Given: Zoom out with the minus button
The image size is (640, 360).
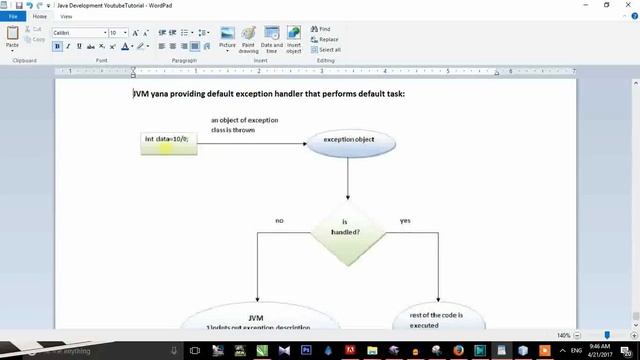Looking at the screenshot, I should pos(577,335).
